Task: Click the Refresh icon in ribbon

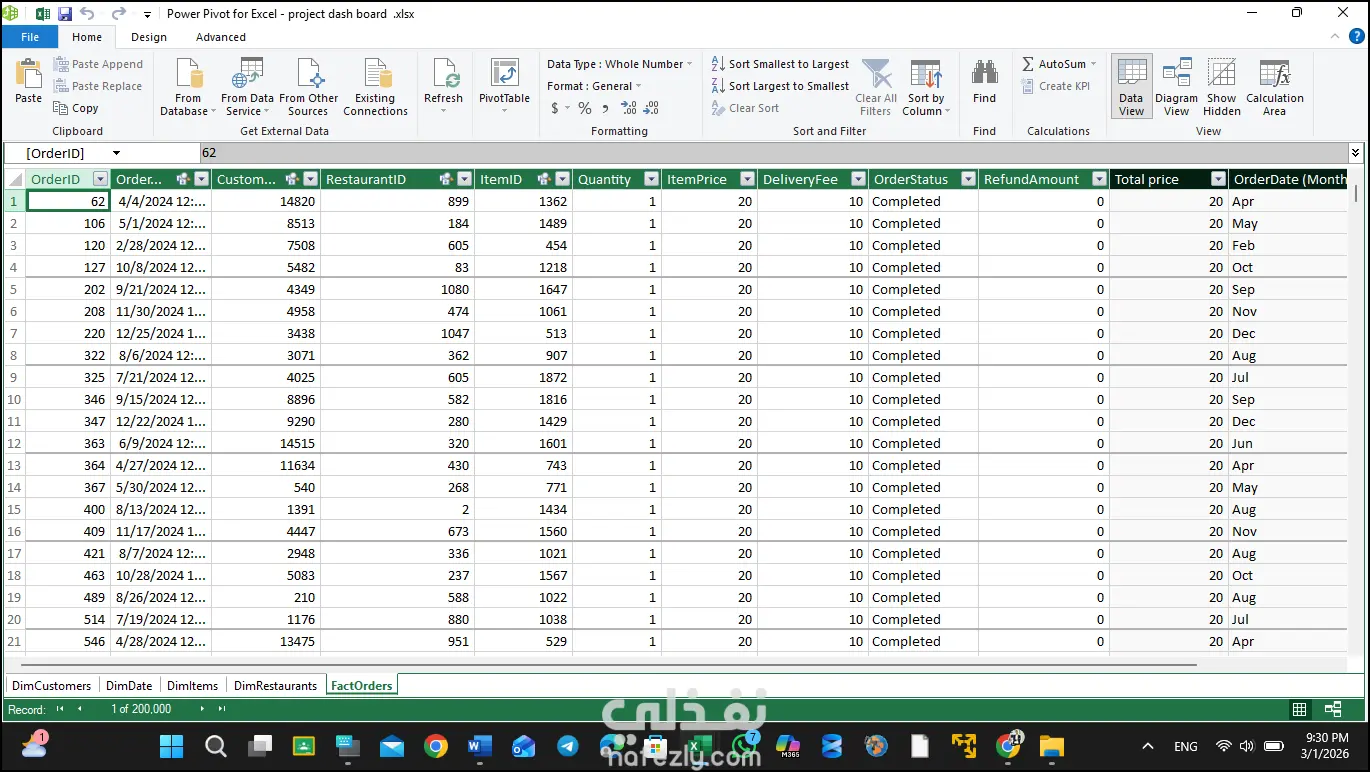Action: click(443, 77)
